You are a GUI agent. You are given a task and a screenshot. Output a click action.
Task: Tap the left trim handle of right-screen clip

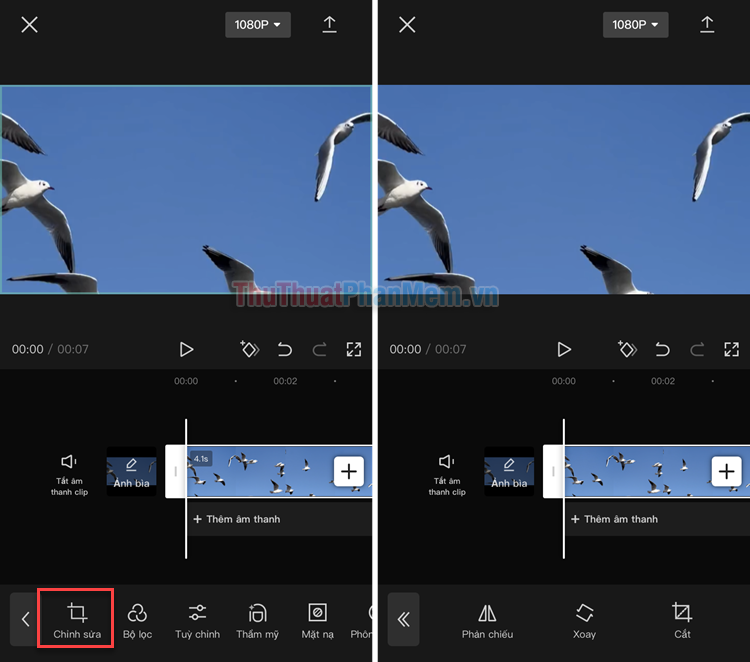(553, 472)
